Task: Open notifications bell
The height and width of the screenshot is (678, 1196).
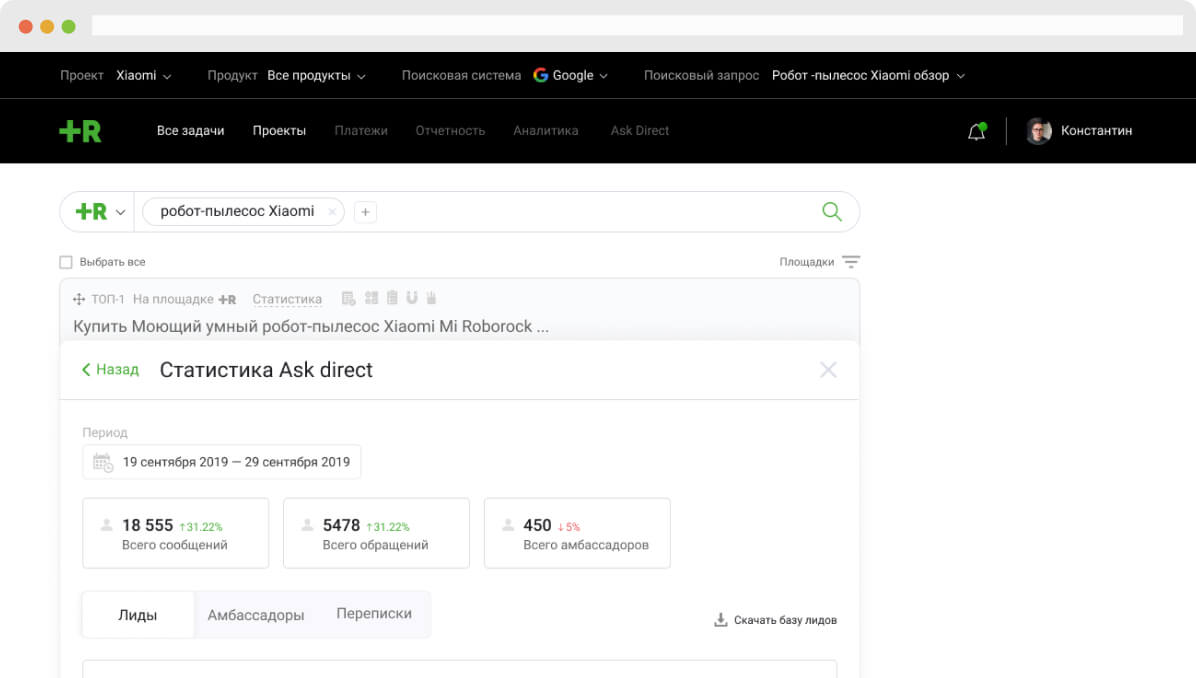Action: (x=976, y=131)
